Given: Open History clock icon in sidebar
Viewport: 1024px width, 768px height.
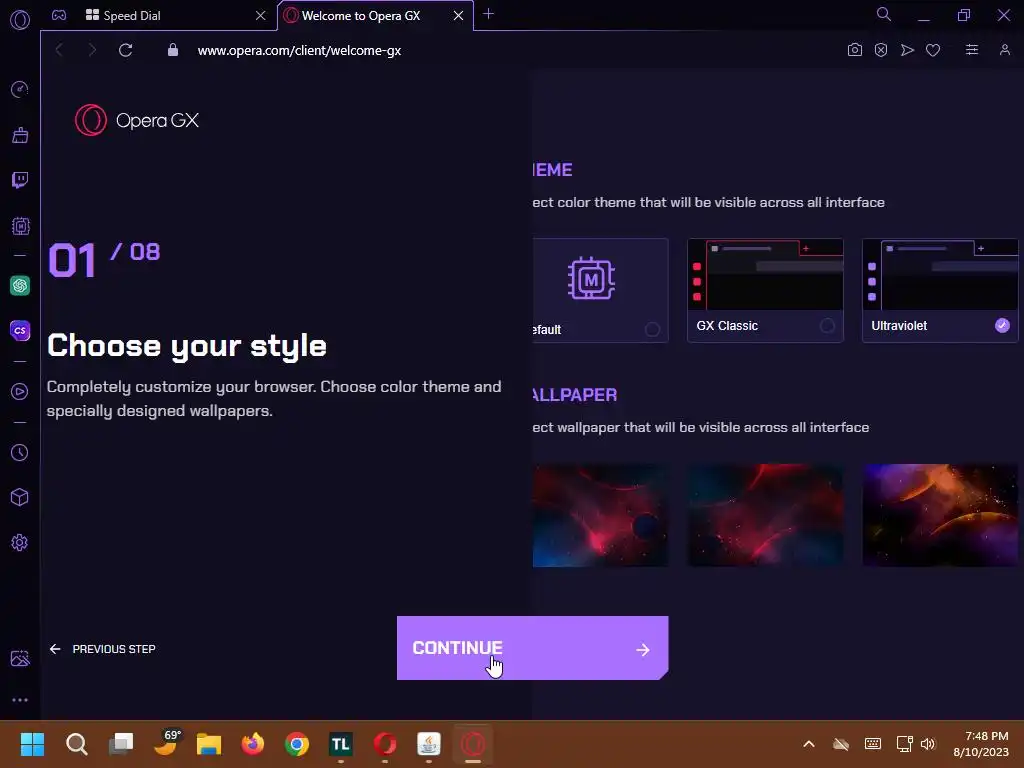Looking at the screenshot, I should (20, 453).
